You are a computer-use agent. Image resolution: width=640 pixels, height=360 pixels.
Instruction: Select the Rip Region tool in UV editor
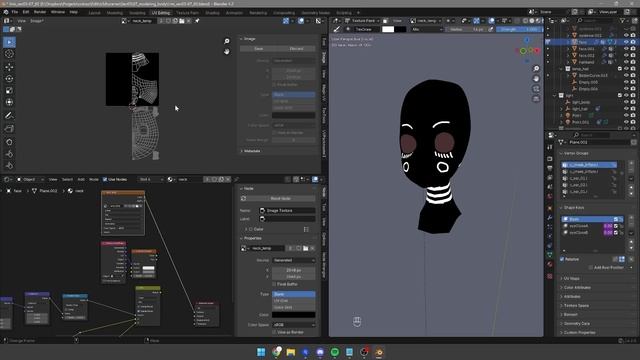9,129
